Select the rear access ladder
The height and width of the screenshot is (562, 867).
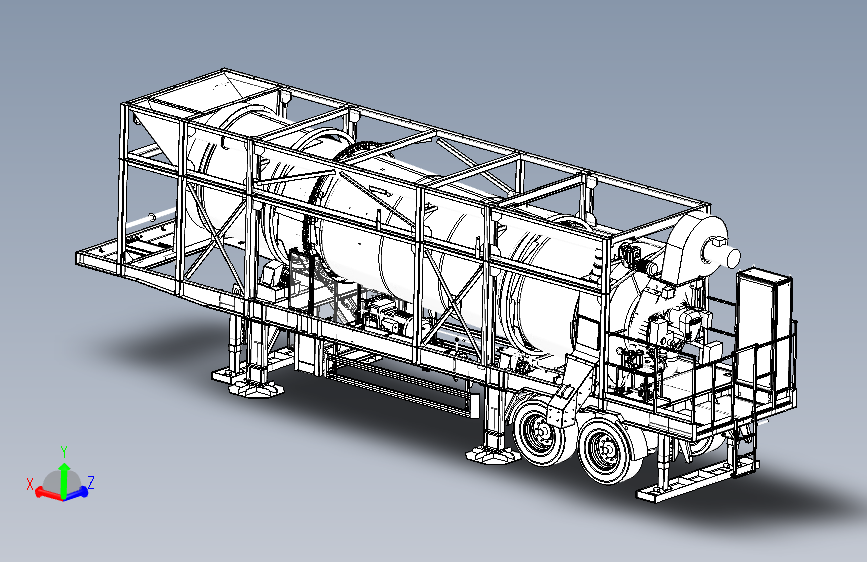(x=743, y=448)
